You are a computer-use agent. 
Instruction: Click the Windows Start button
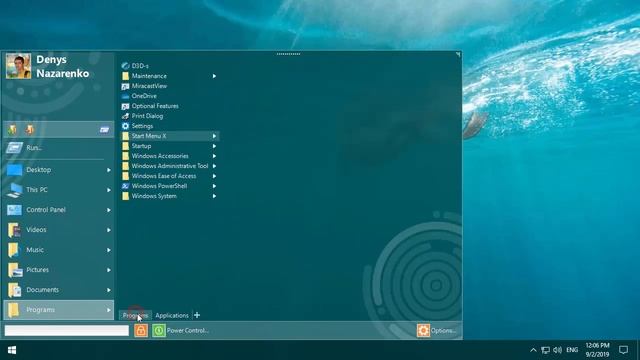pyautogui.click(x=12, y=350)
